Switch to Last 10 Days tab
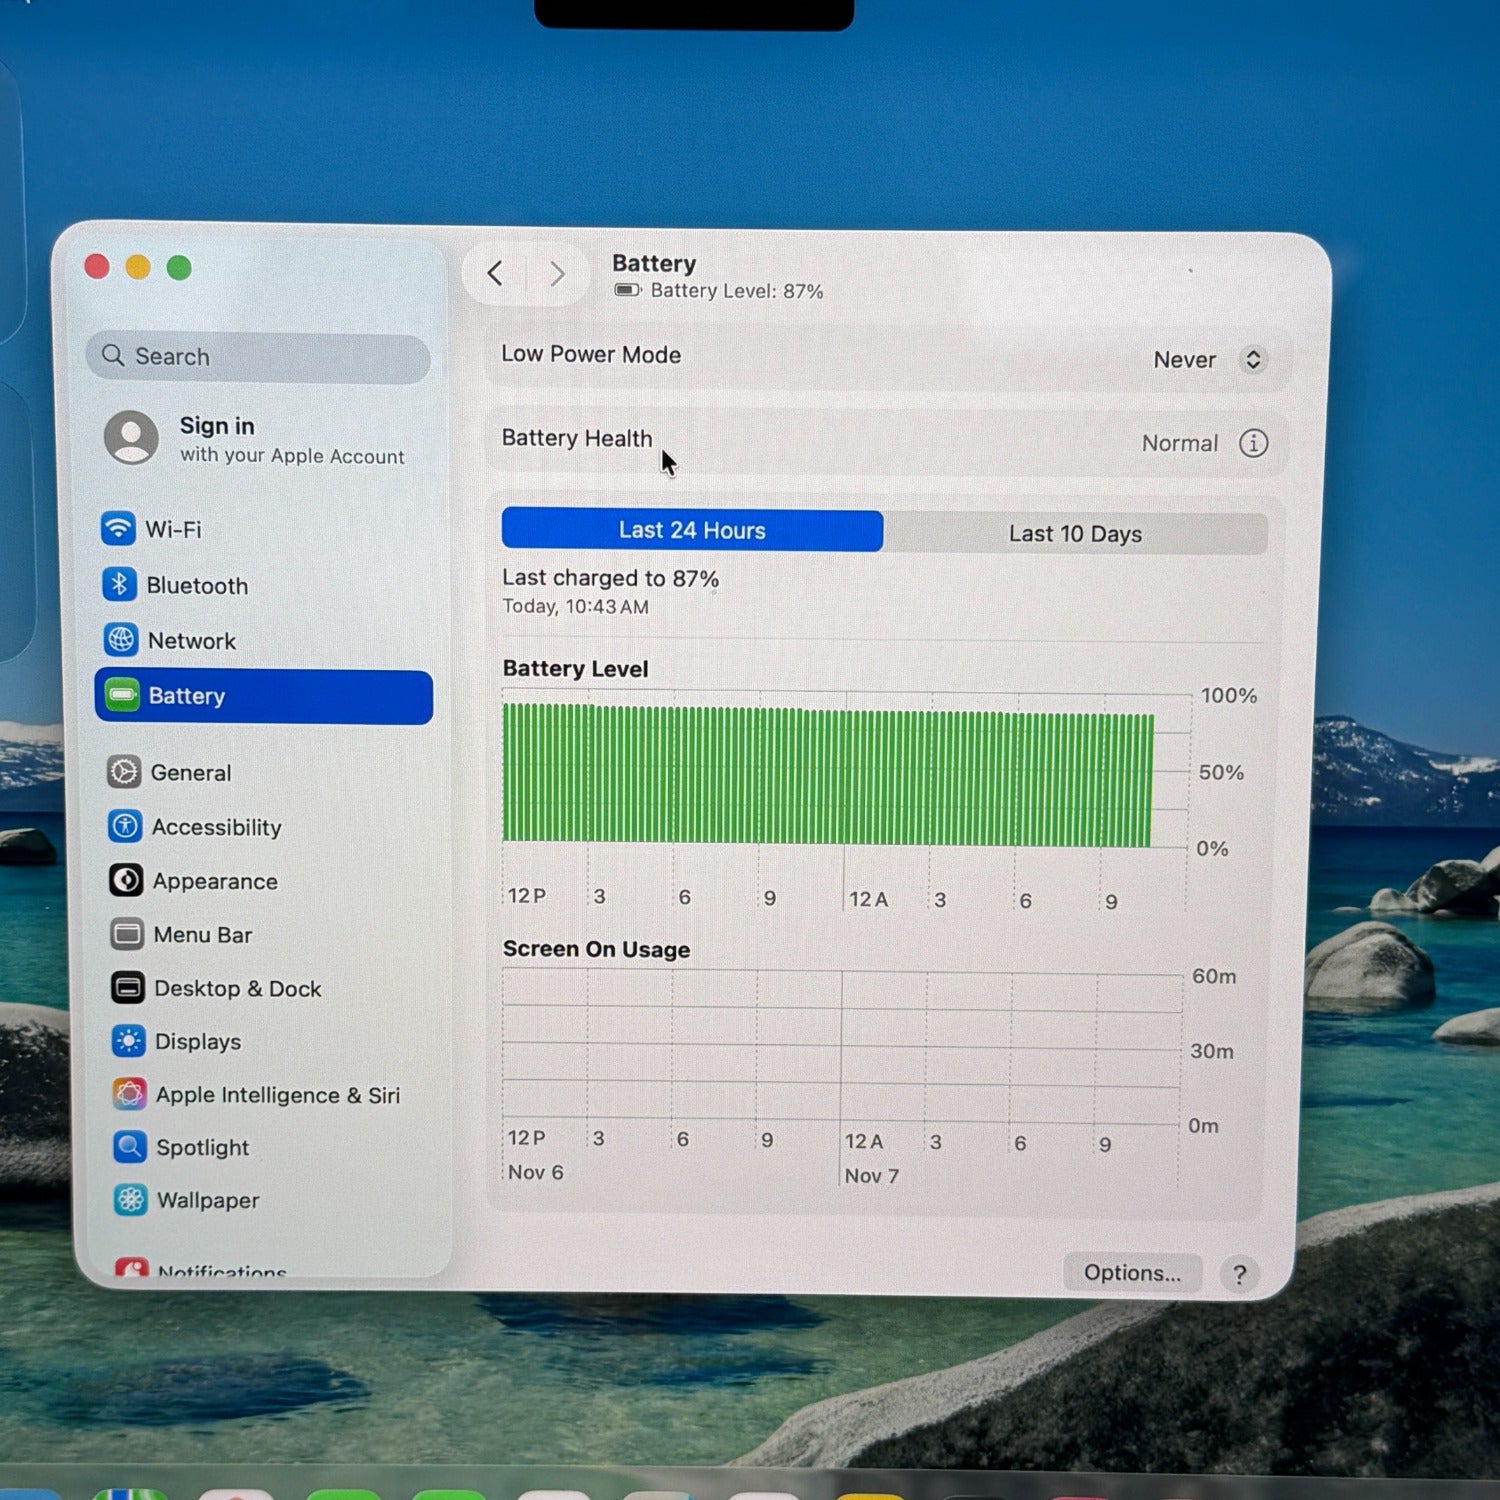1500x1500 pixels. pos(1075,534)
